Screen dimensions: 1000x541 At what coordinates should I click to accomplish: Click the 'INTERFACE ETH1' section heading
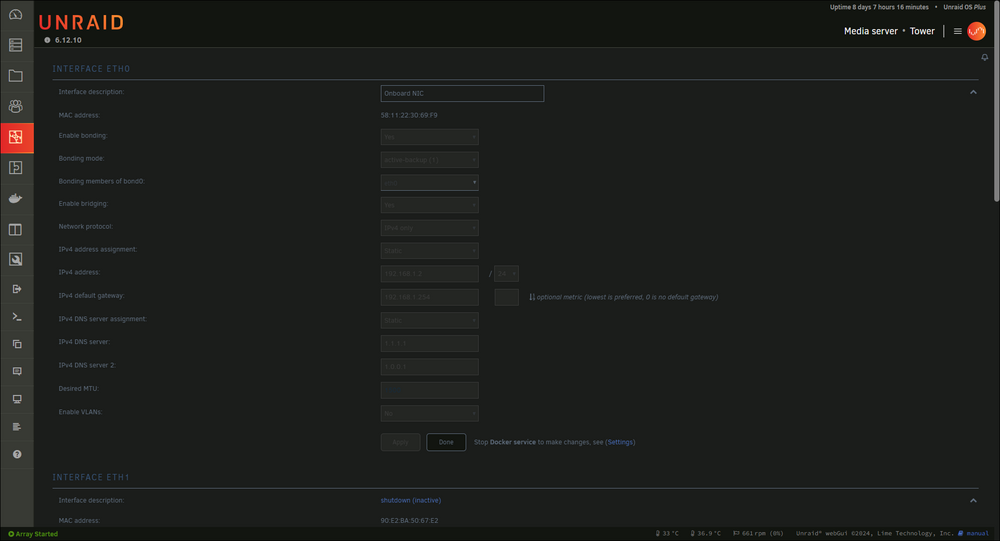tap(91, 477)
